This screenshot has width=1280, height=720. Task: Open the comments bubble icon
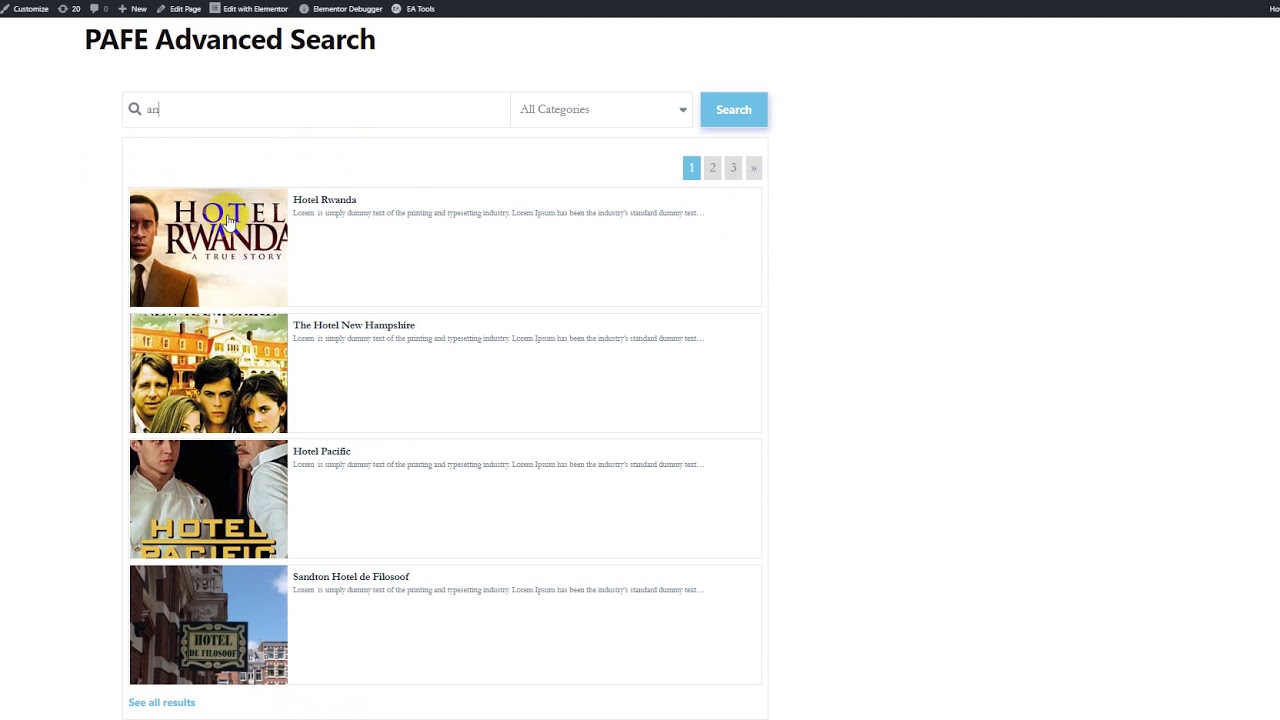pyautogui.click(x=99, y=9)
